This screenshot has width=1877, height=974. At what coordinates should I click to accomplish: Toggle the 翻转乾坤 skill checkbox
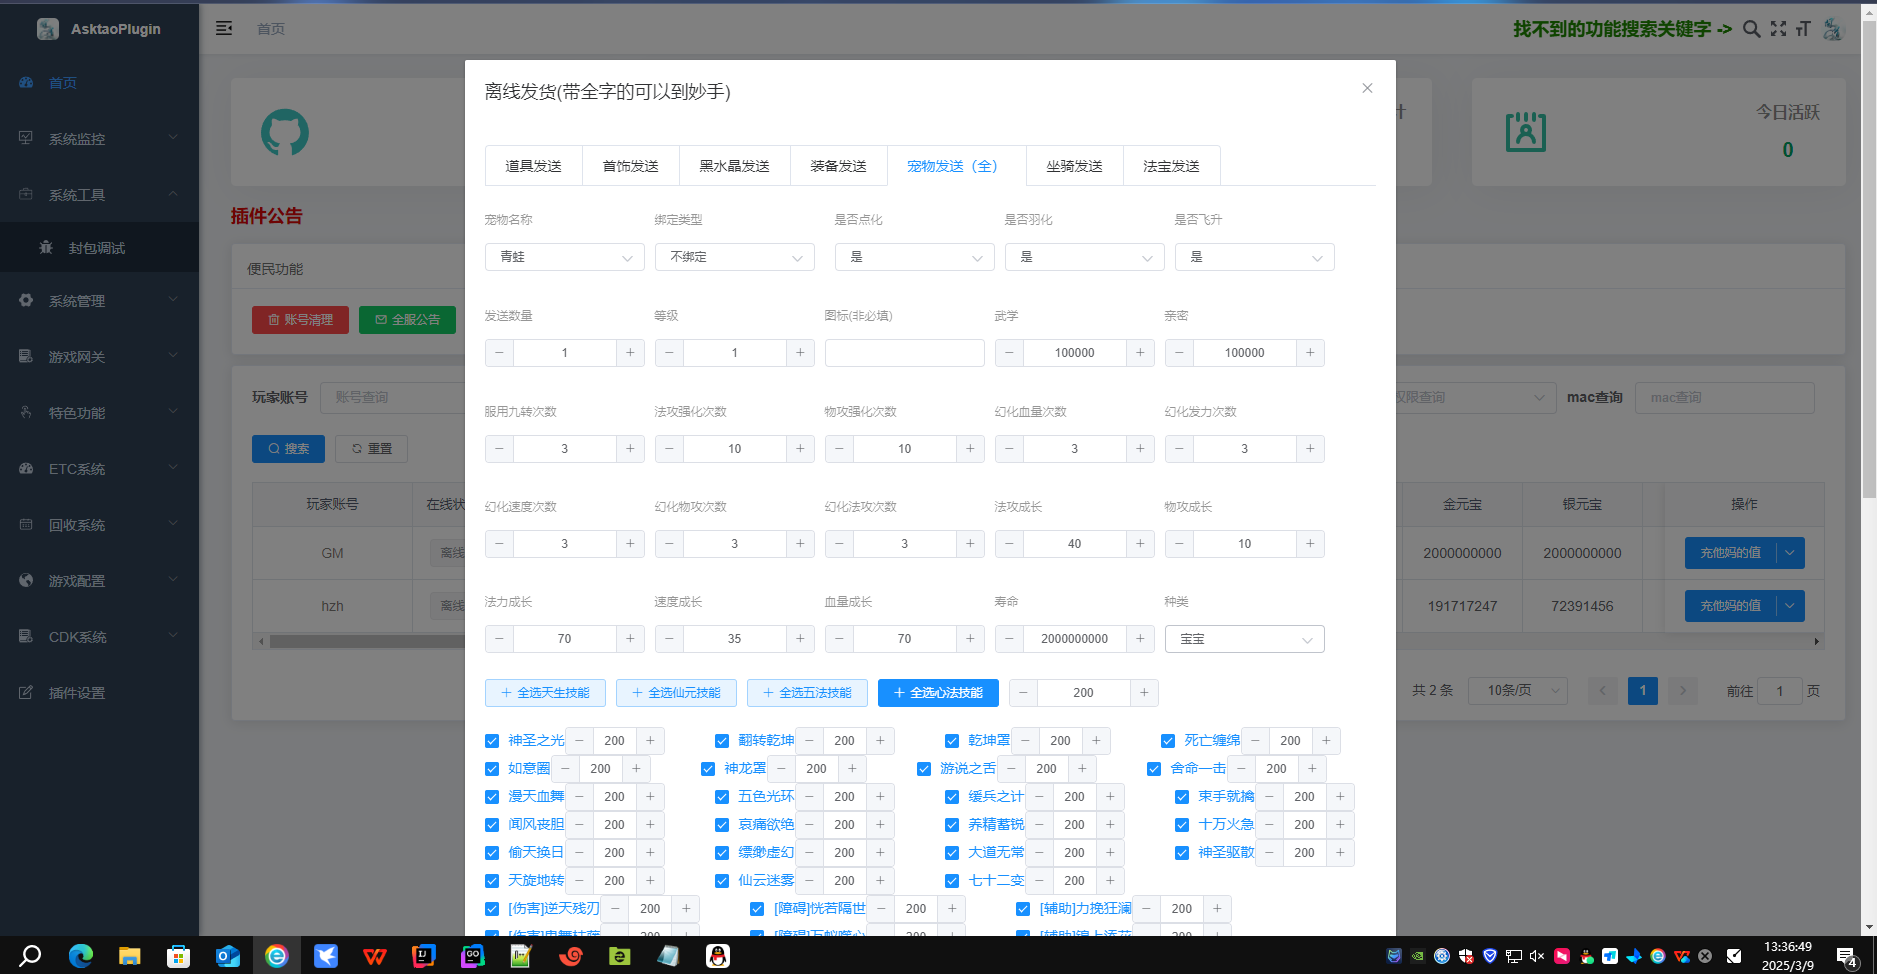pos(722,741)
